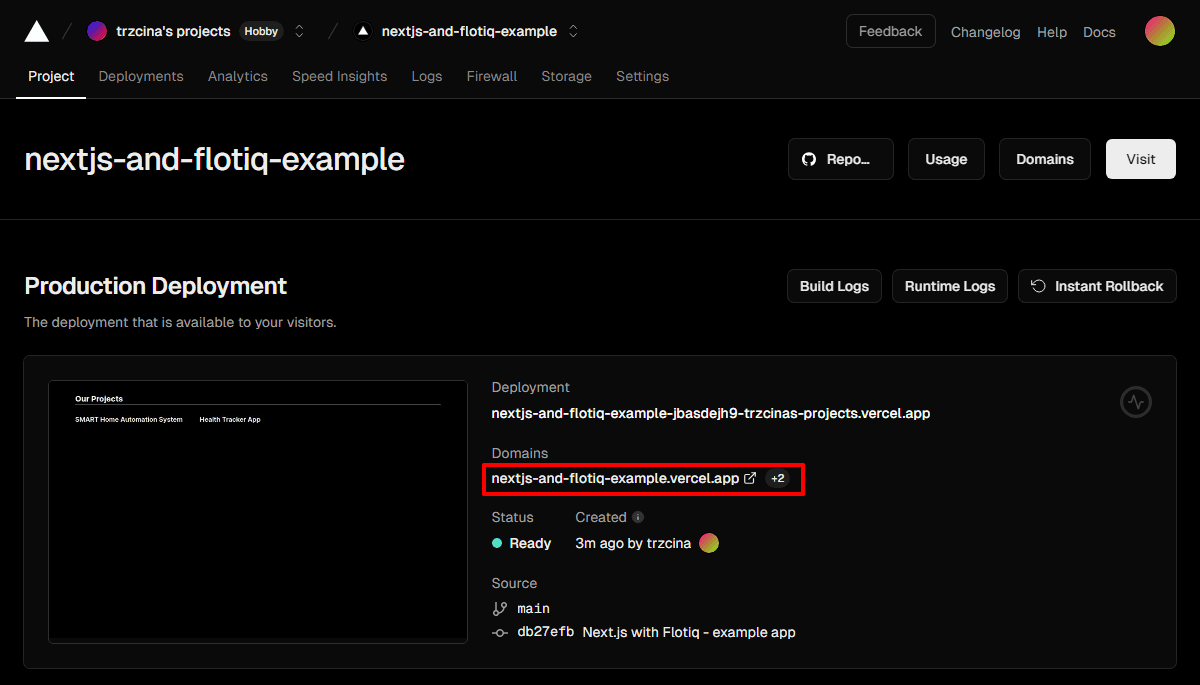The image size is (1200, 685).
Task: Click the nextjs-and-flotiq-example page title
Action: (x=214, y=159)
